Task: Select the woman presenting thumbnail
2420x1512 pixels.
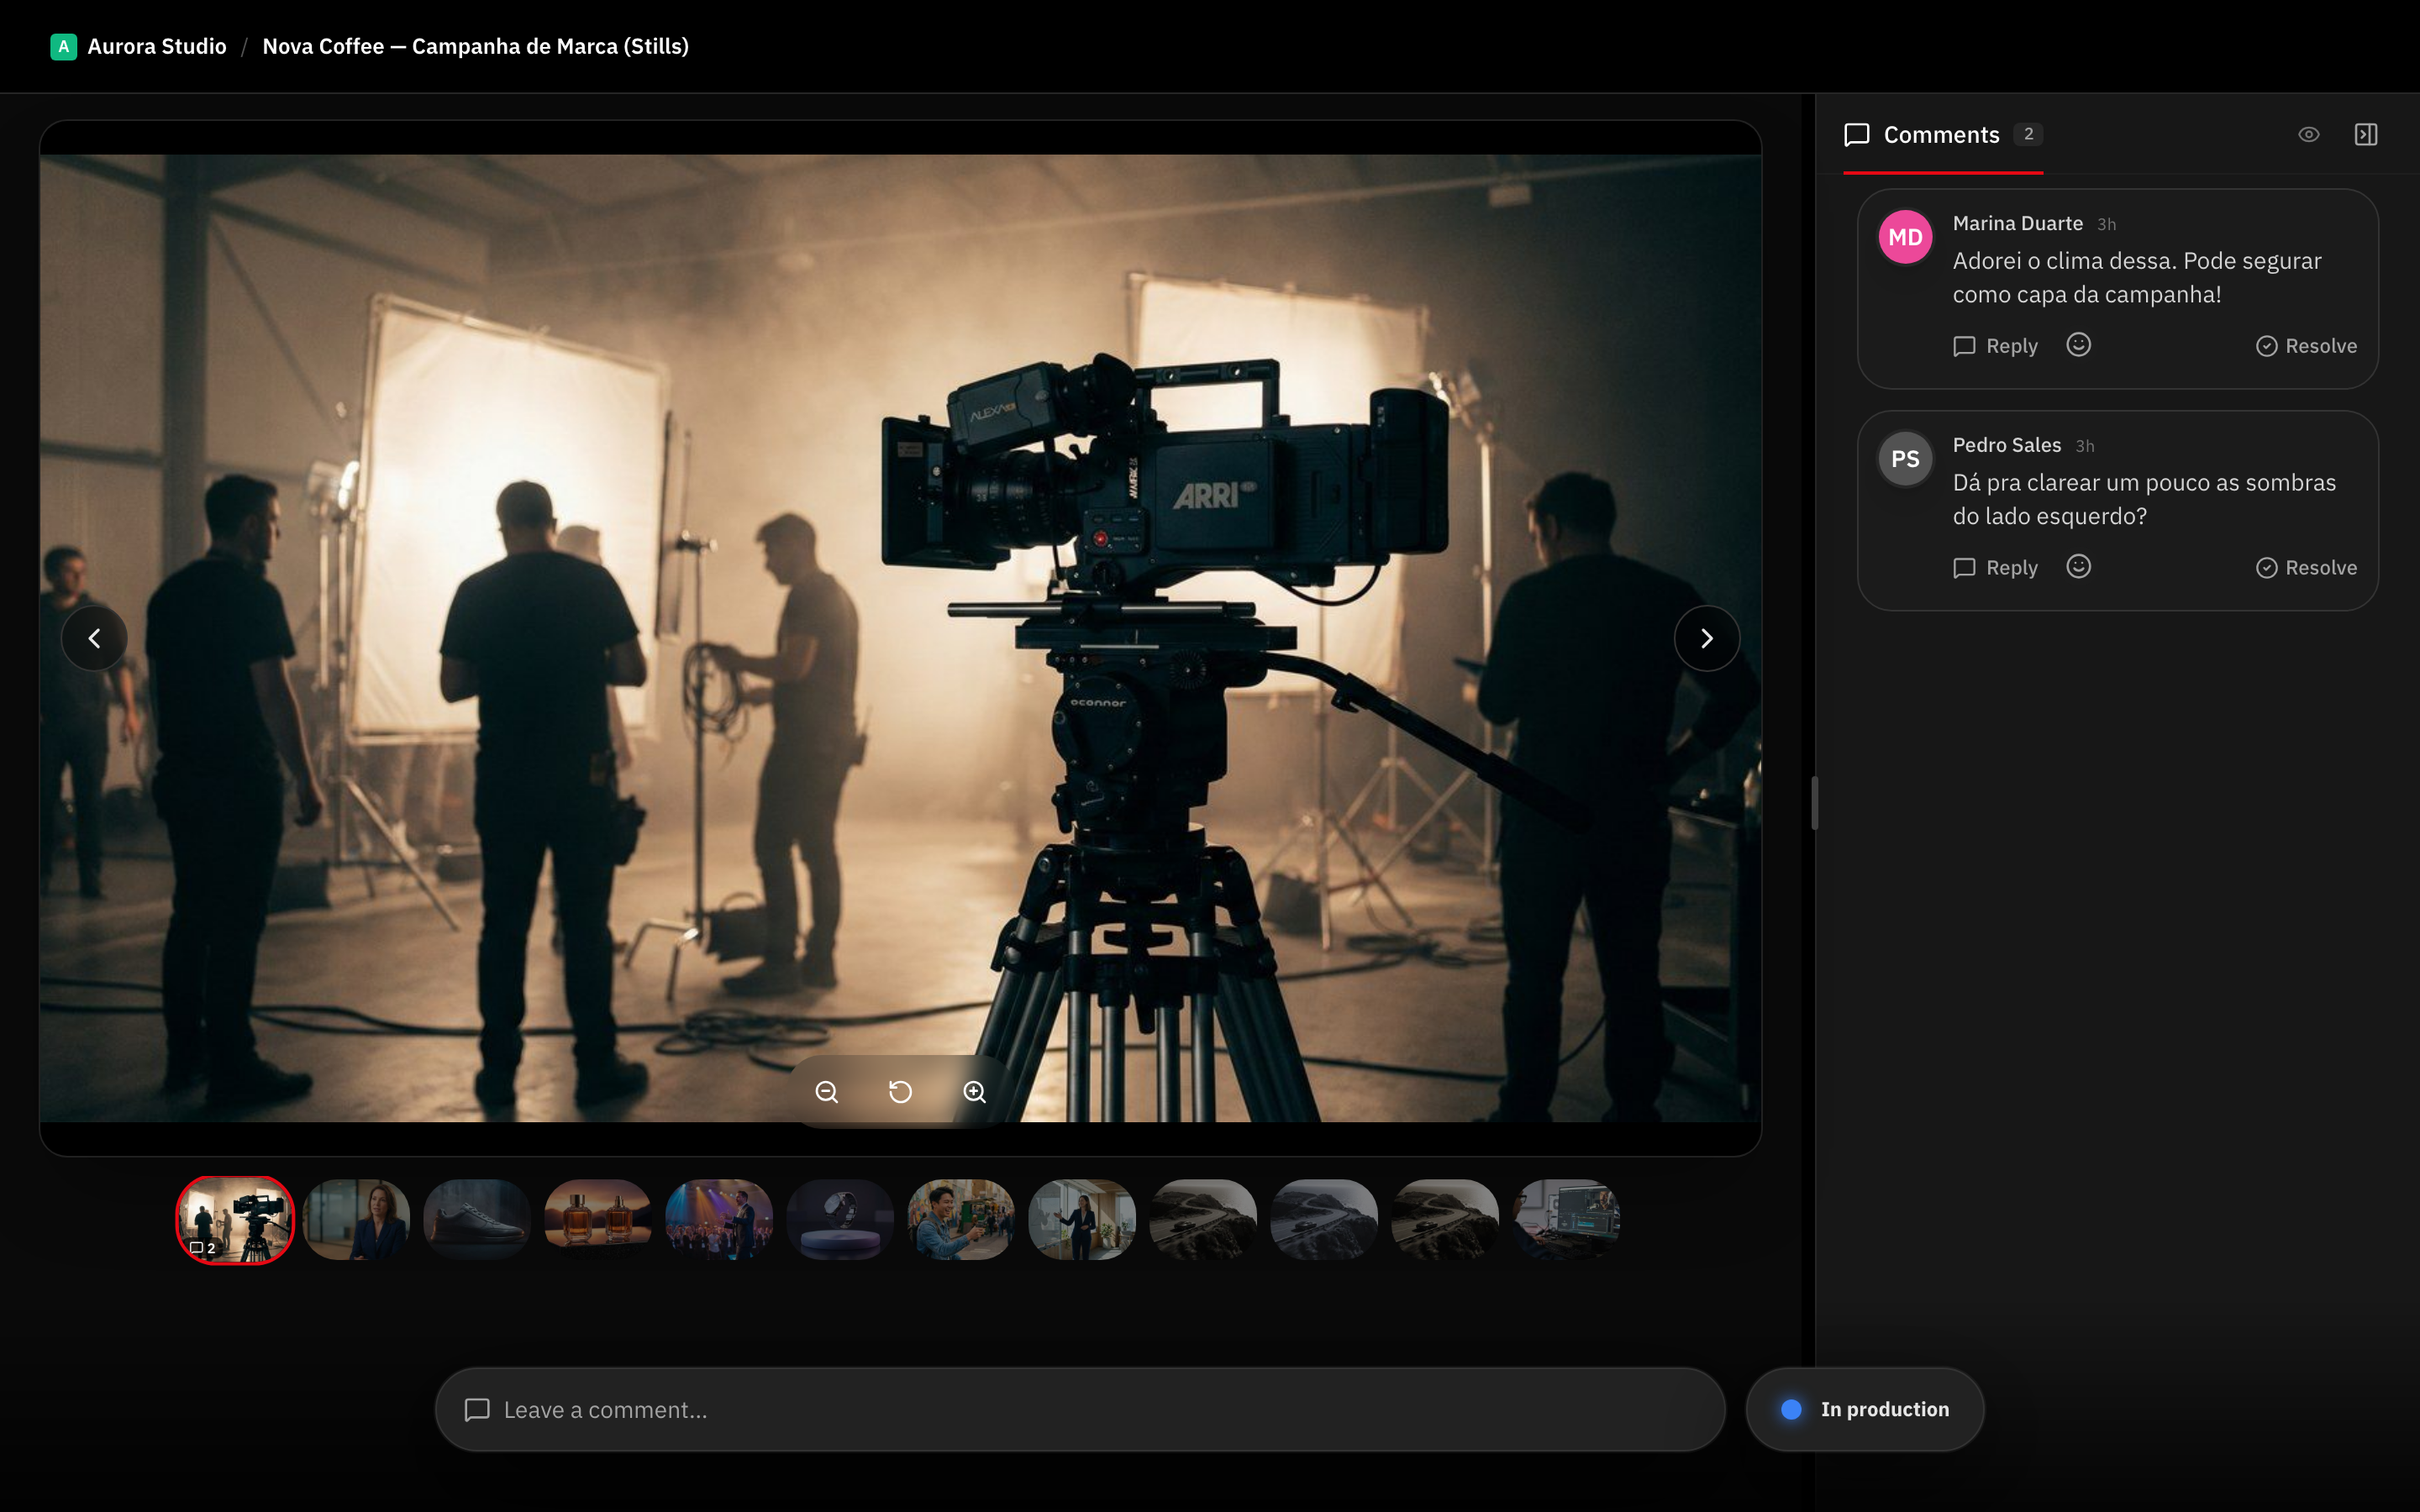Action: 1082,1220
